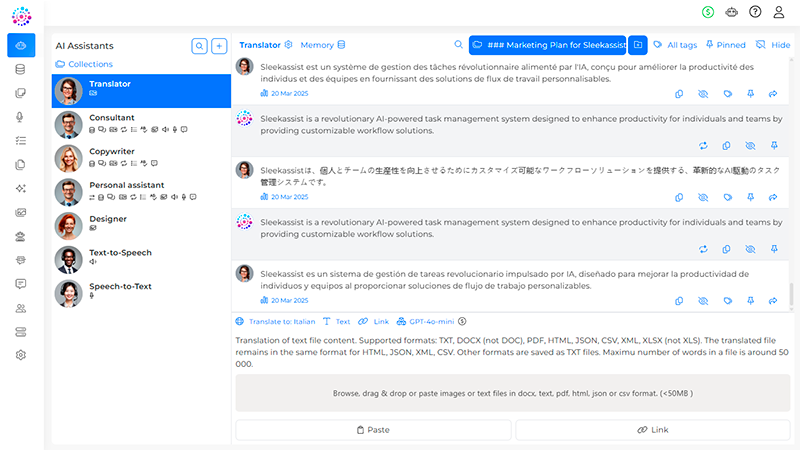The image size is (800, 450).
Task: Click the microphone icon in left sidebar
Action: pos(20,117)
